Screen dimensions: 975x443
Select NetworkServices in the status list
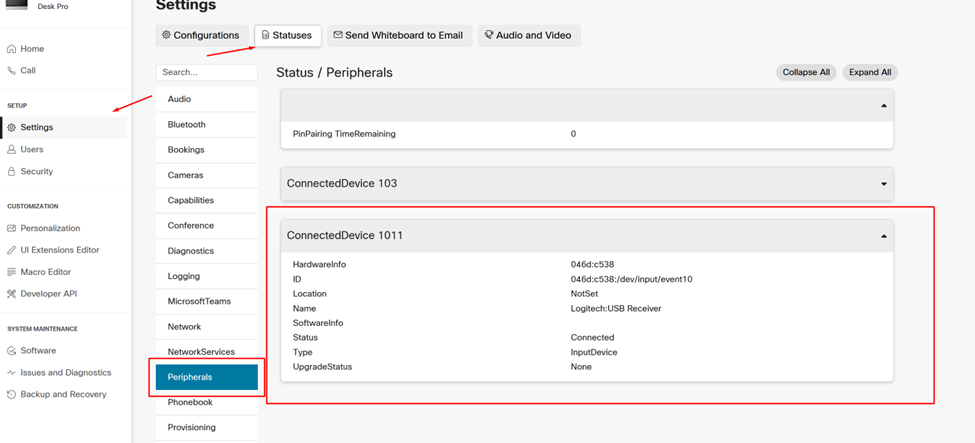pyautogui.click(x=201, y=352)
